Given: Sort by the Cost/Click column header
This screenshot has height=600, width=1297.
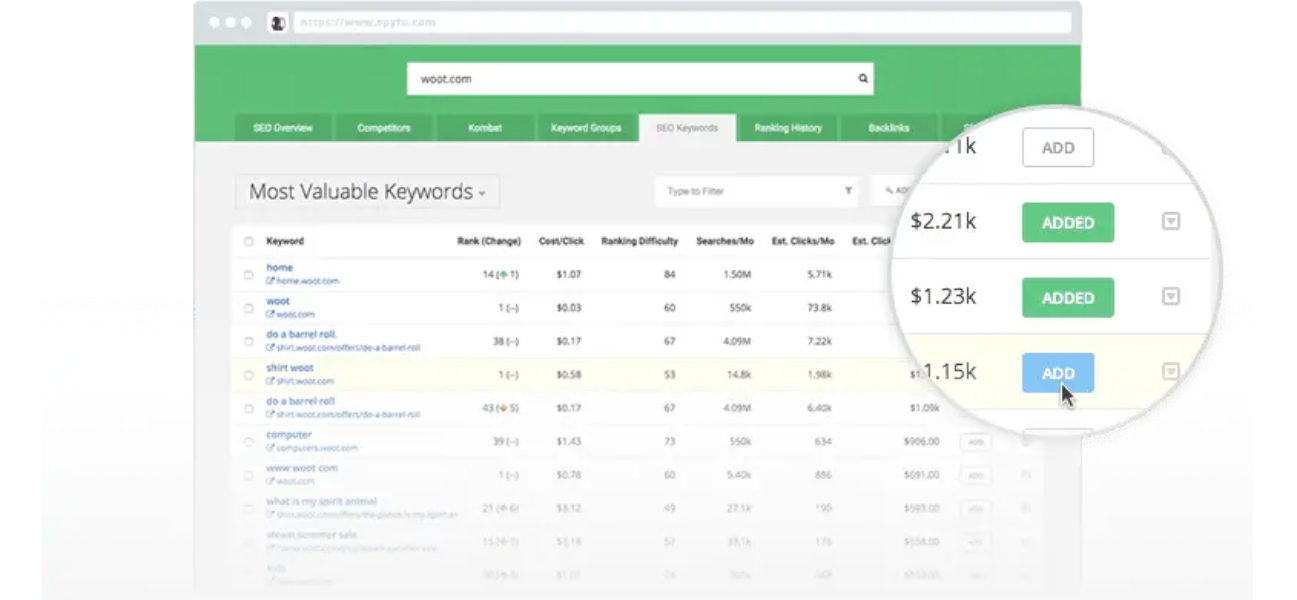Looking at the screenshot, I should pos(561,241).
